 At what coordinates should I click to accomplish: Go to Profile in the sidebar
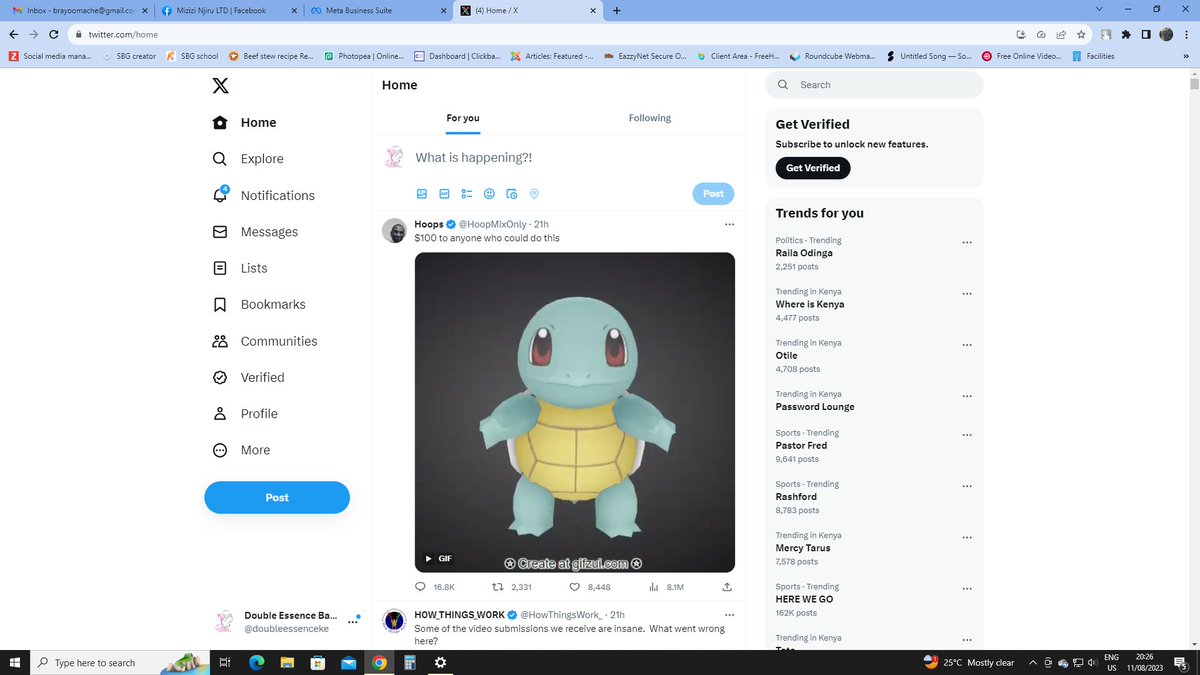click(245, 414)
